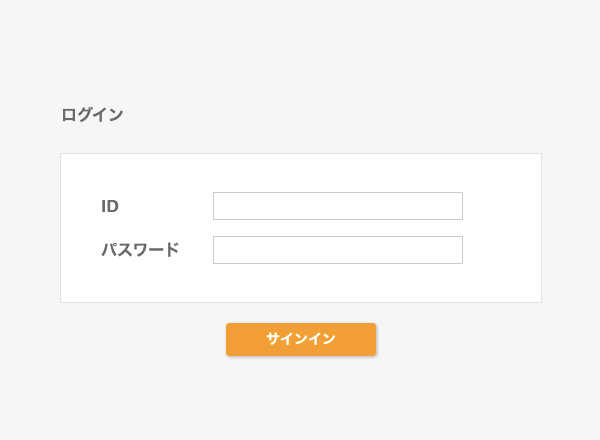Screen dimensions: 600x440
Task: Submit the login form with サインイン
Action: 300,339
